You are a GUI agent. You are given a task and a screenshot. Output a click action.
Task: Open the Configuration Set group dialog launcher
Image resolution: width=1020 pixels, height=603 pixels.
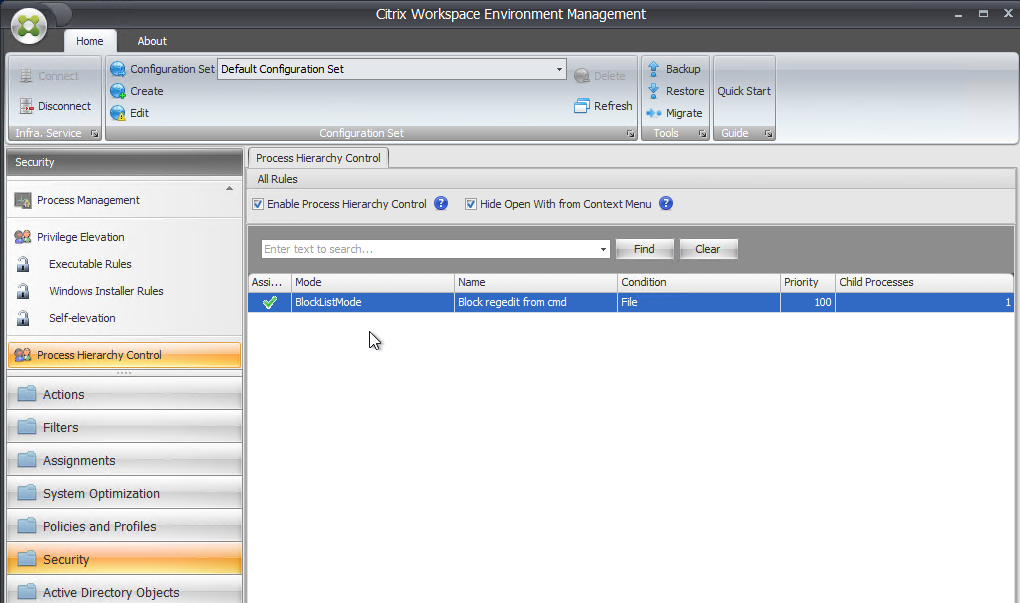coord(630,133)
